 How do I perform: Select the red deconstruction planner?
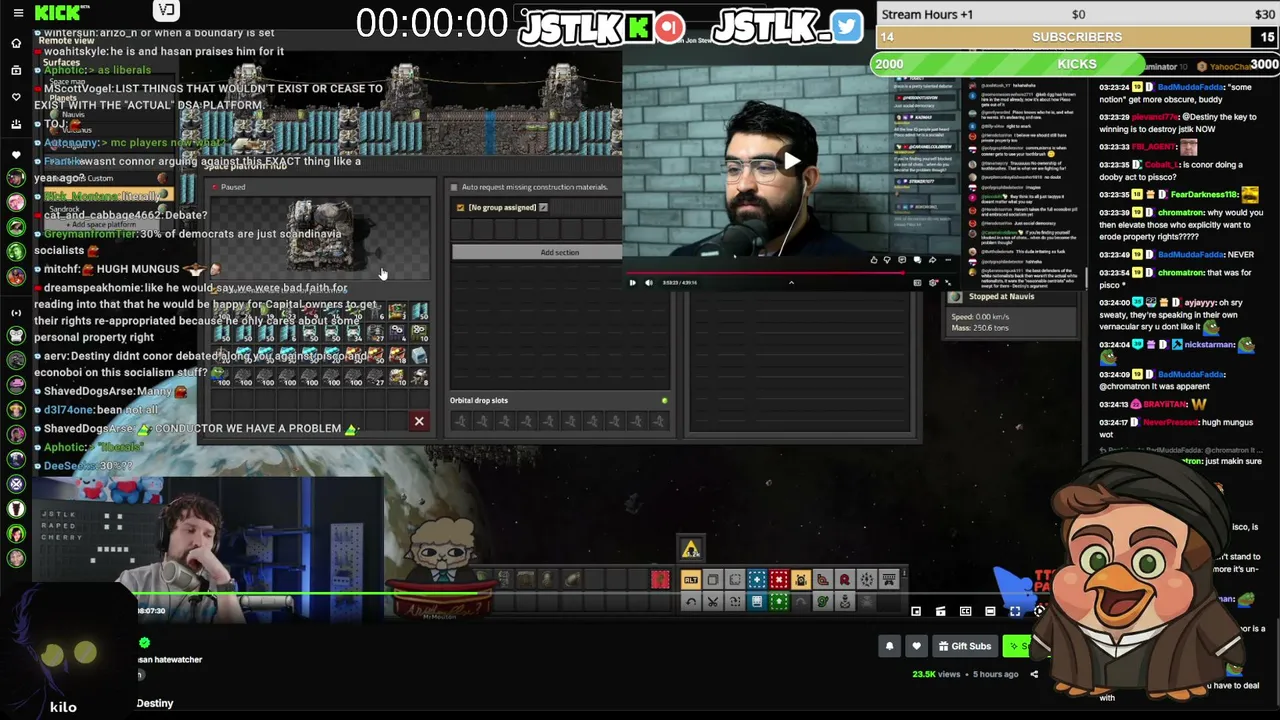[x=779, y=580]
